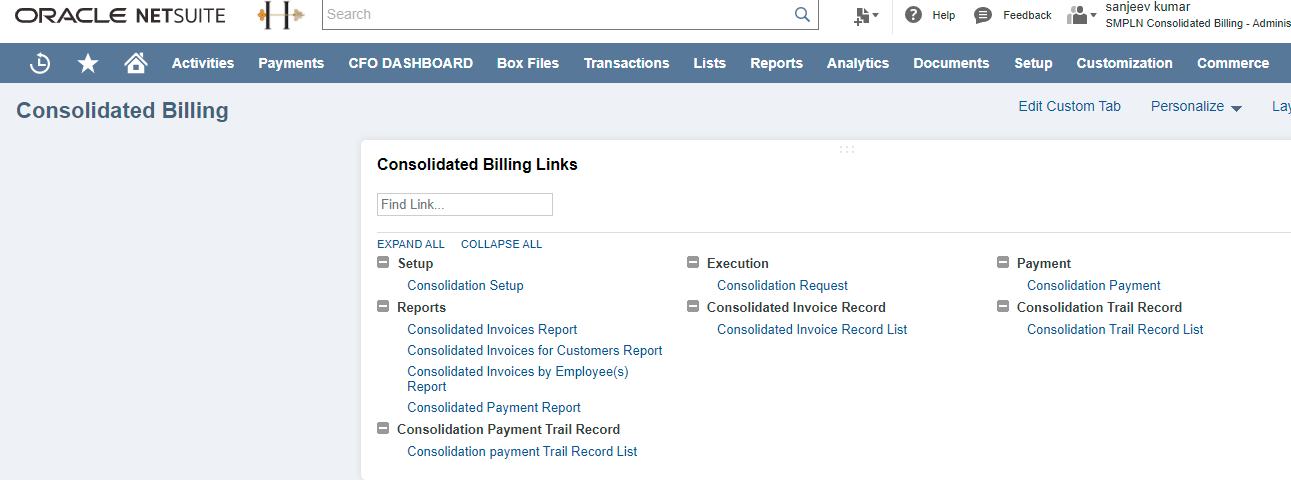
Task: Open the Setup menu in navigation bar
Action: [1033, 63]
